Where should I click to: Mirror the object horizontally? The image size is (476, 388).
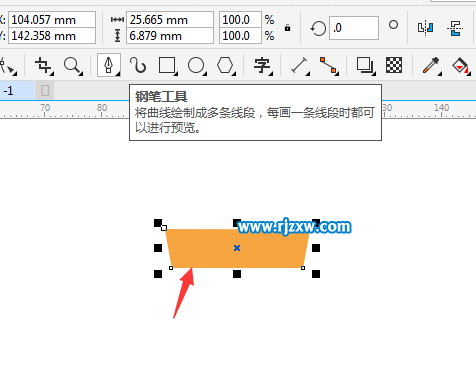(x=426, y=28)
